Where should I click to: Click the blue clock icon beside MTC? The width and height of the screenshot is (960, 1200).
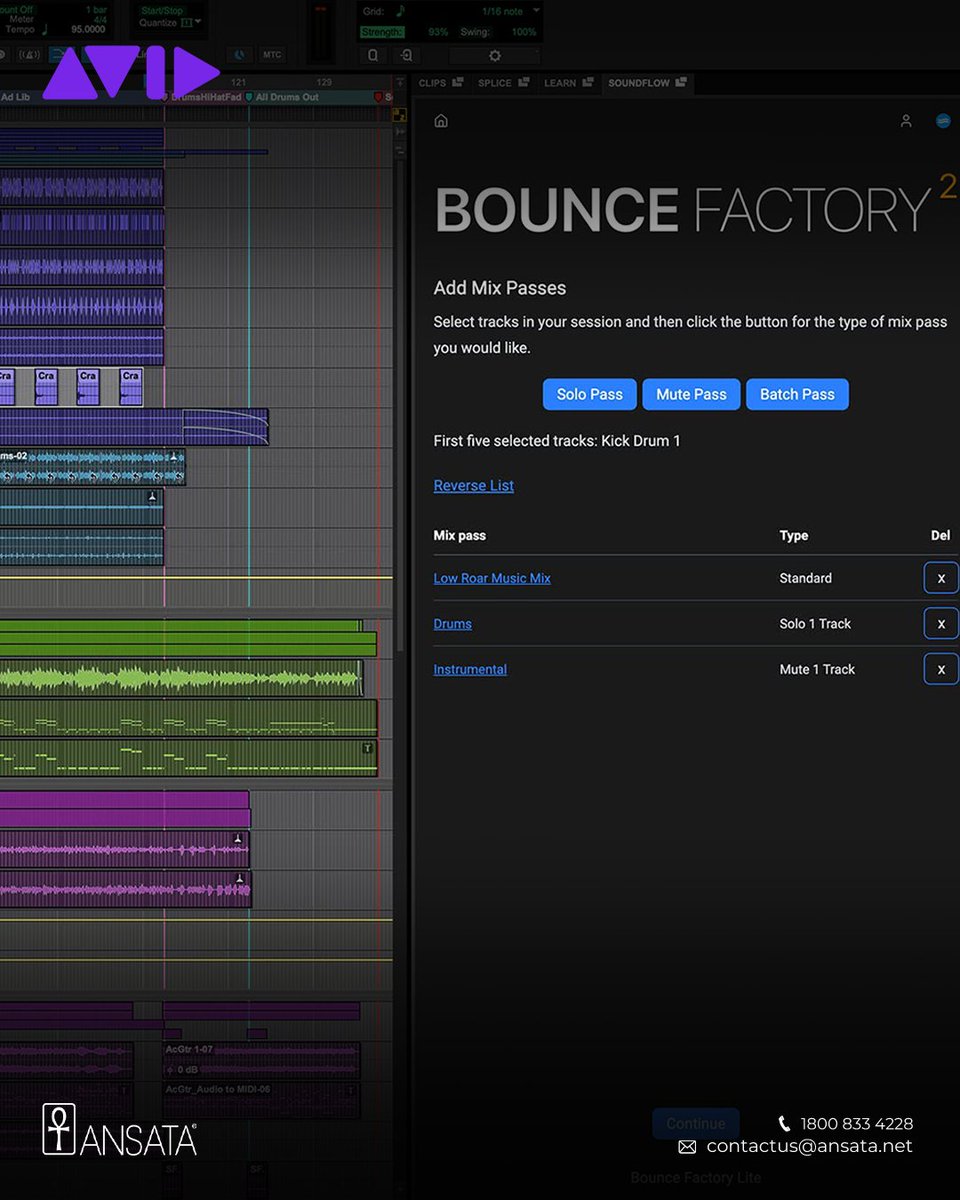coord(240,55)
